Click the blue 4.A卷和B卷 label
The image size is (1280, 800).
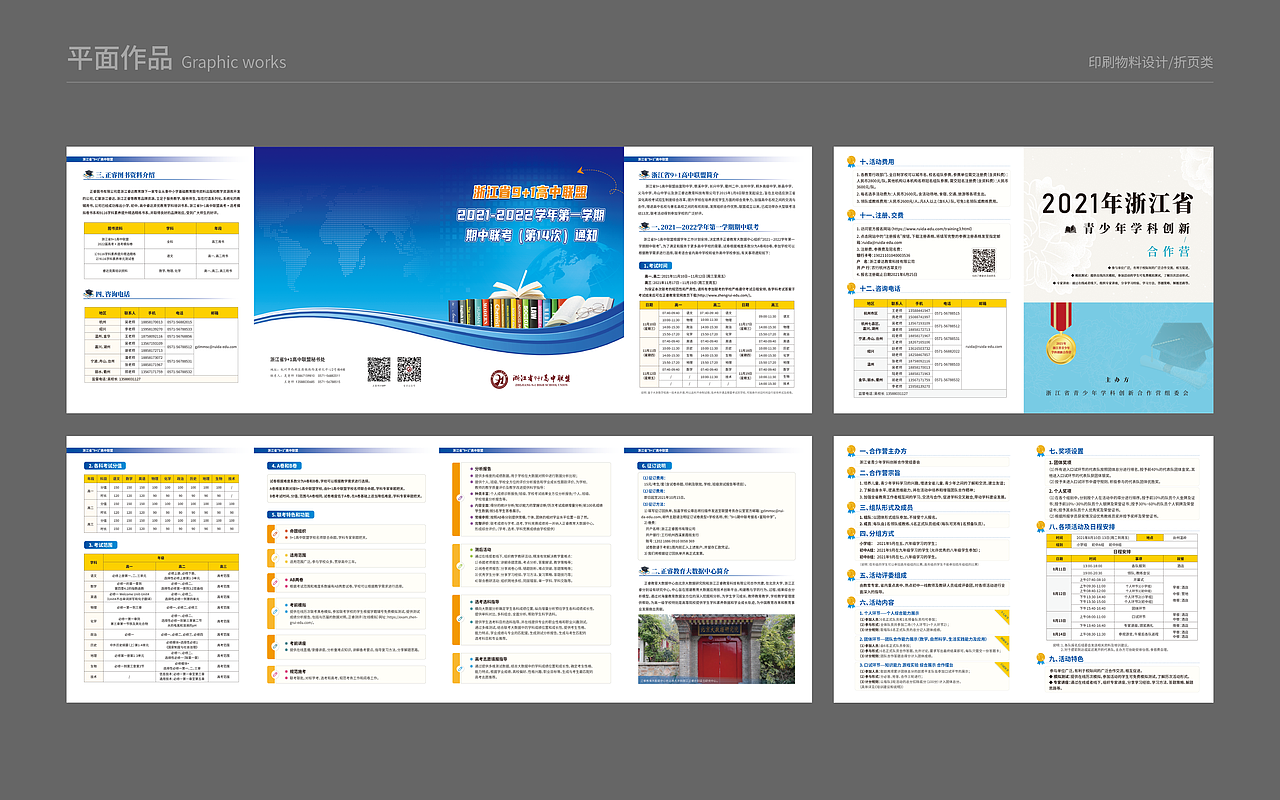point(285,466)
